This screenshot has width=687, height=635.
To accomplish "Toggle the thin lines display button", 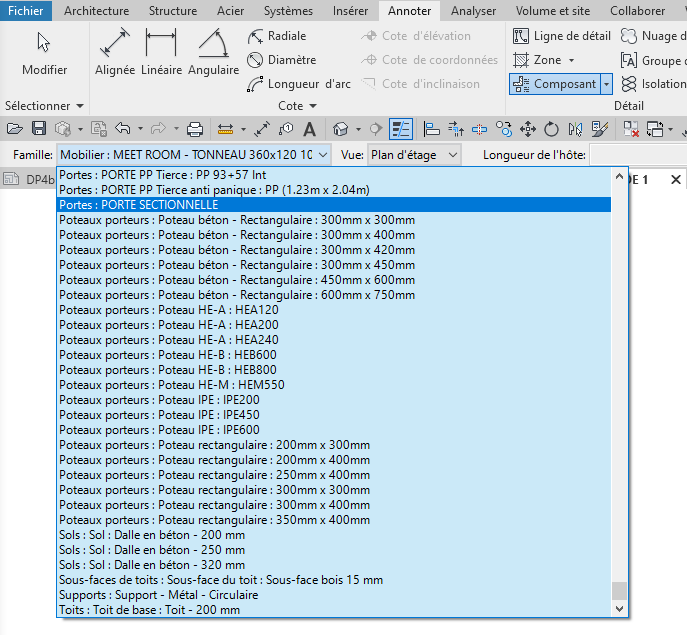I will point(401,129).
